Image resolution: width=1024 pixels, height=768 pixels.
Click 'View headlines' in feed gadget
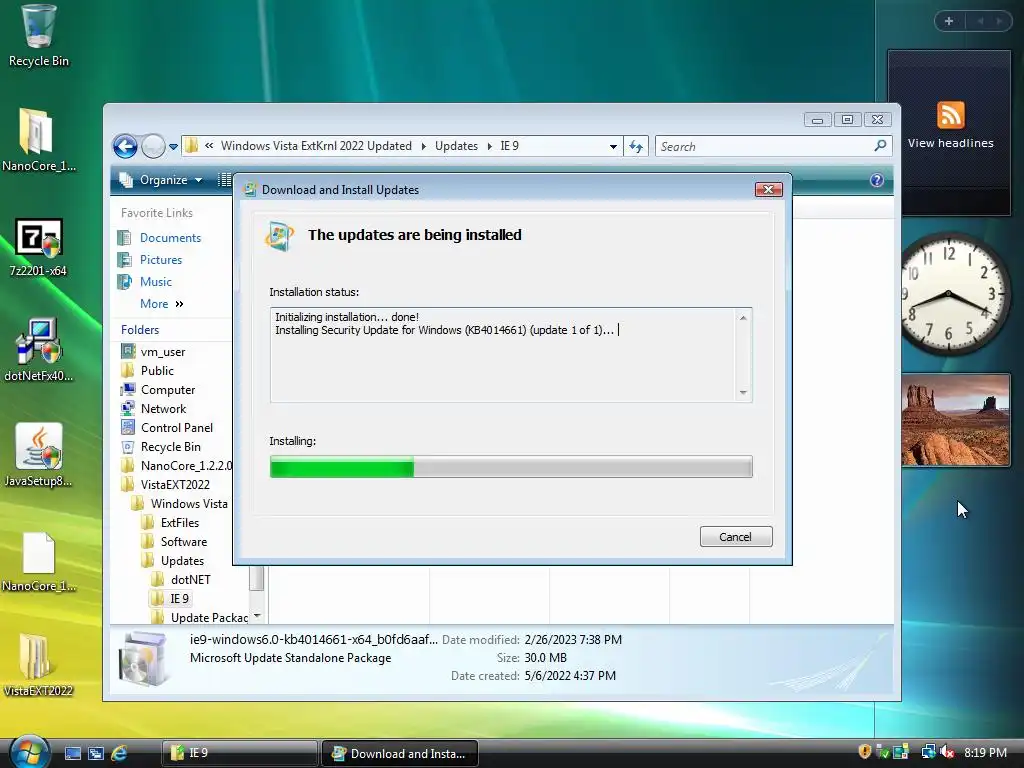tap(950, 143)
